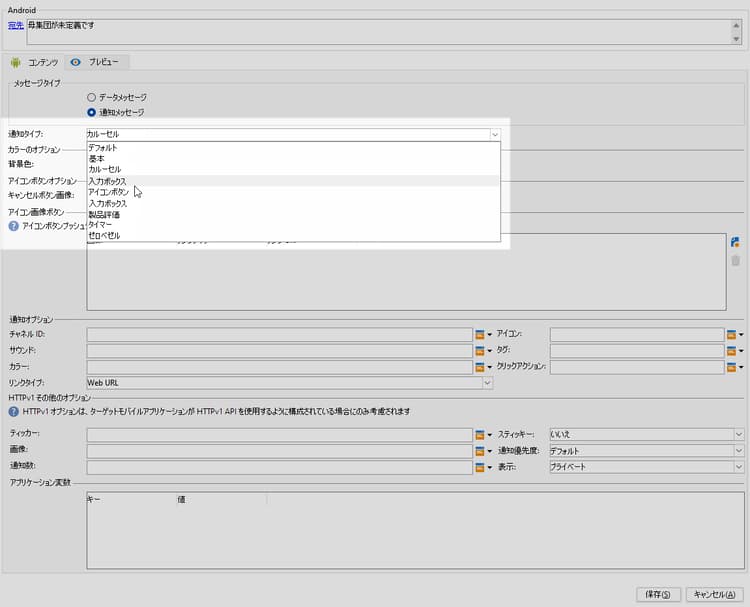The image size is (750, 607).
Task: Click the ティッカー input field
Action: click(x=280, y=435)
